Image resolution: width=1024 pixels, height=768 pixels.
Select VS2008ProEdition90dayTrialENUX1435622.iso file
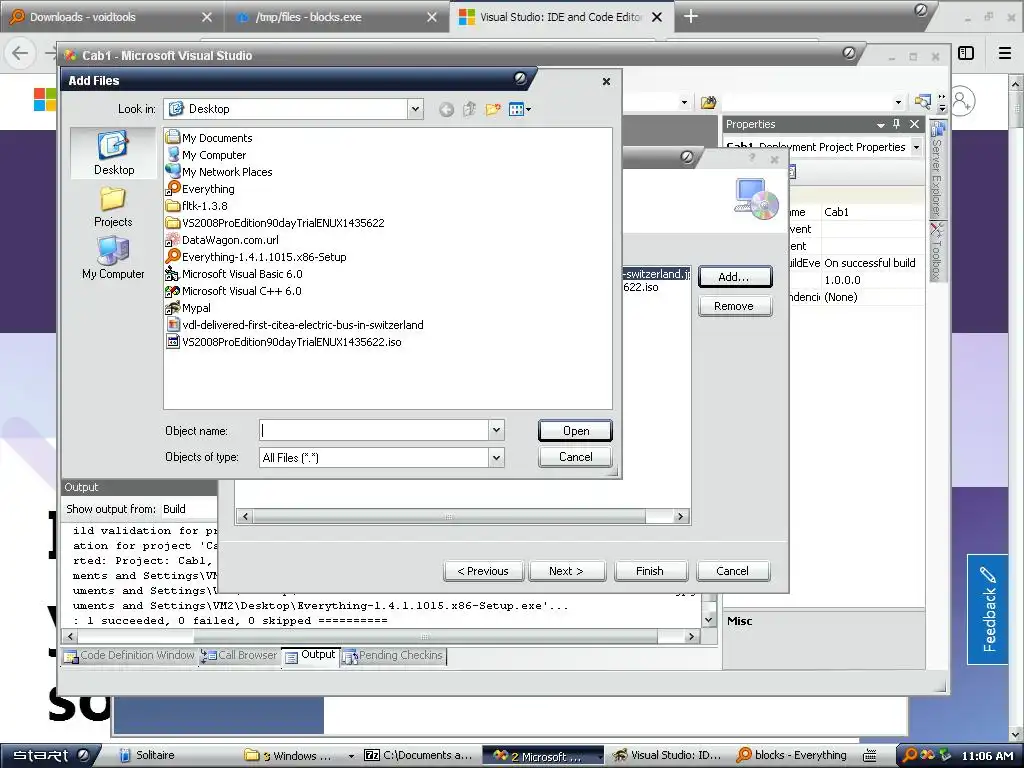[283, 342]
